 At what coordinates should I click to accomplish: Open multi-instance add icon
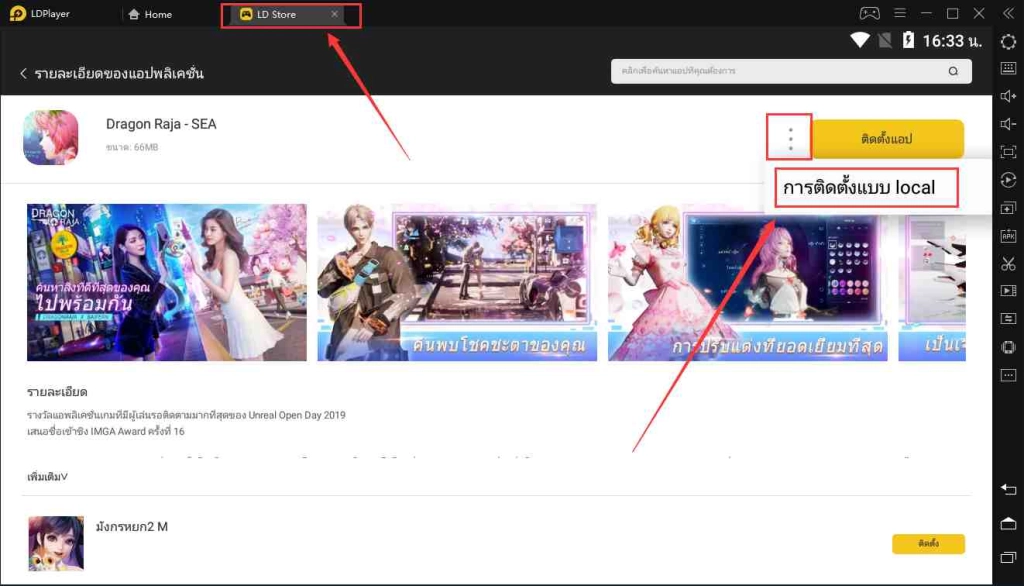pyautogui.click(x=1008, y=208)
